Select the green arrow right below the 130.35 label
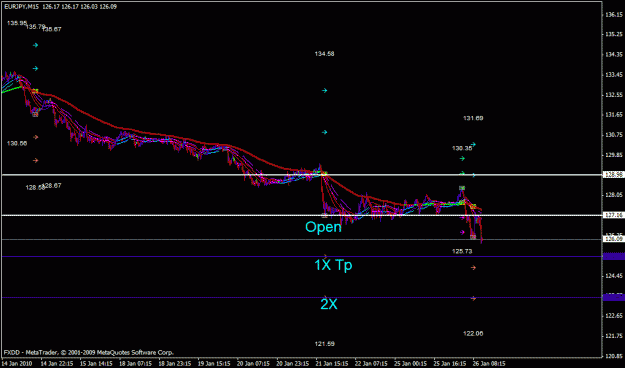625x368 pixels. pos(462,159)
